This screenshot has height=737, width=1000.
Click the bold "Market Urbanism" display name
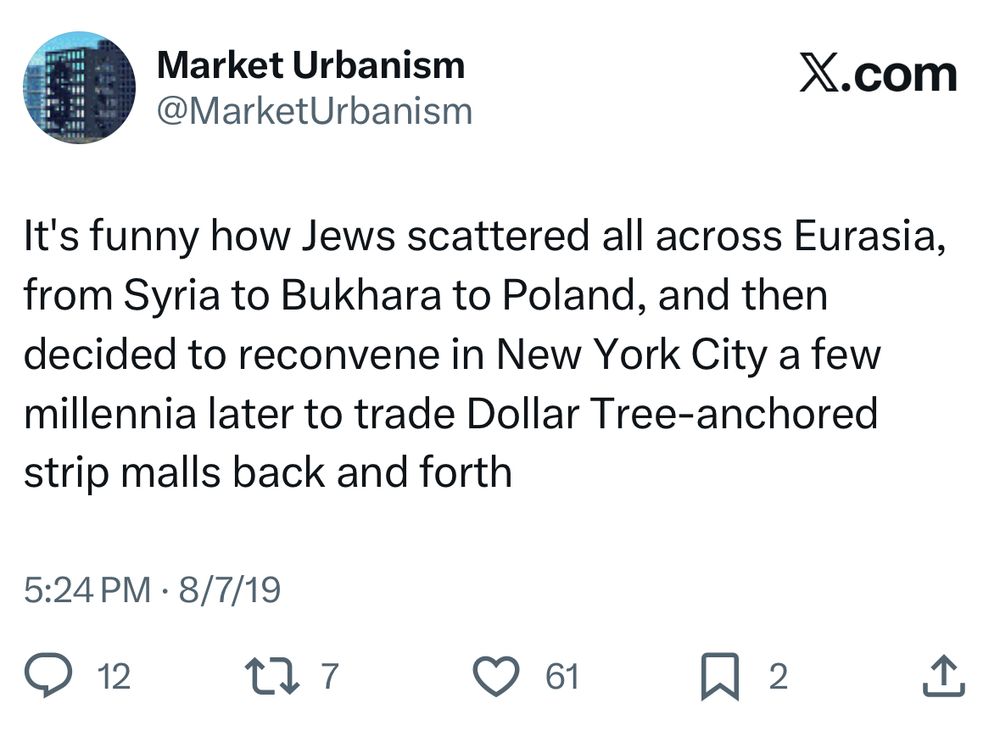point(311,67)
